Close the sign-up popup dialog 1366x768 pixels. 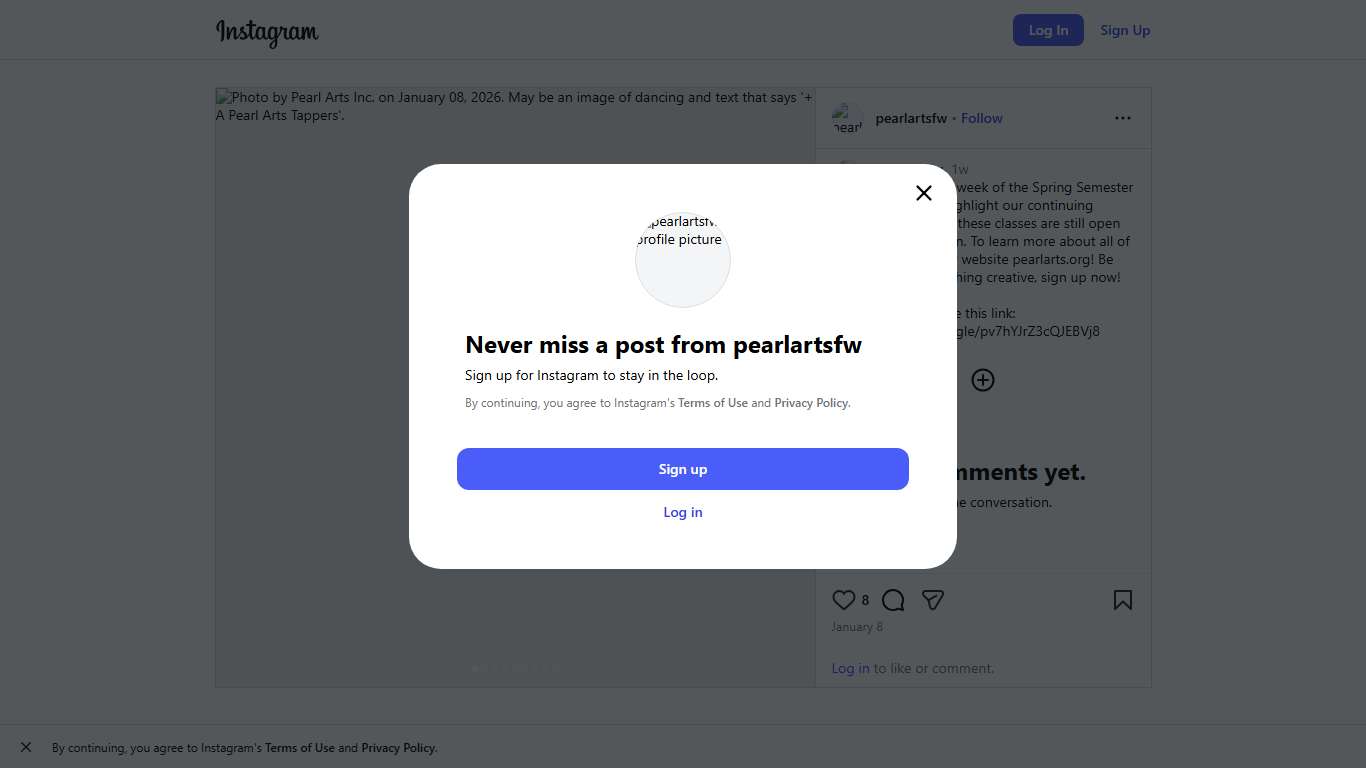(924, 193)
